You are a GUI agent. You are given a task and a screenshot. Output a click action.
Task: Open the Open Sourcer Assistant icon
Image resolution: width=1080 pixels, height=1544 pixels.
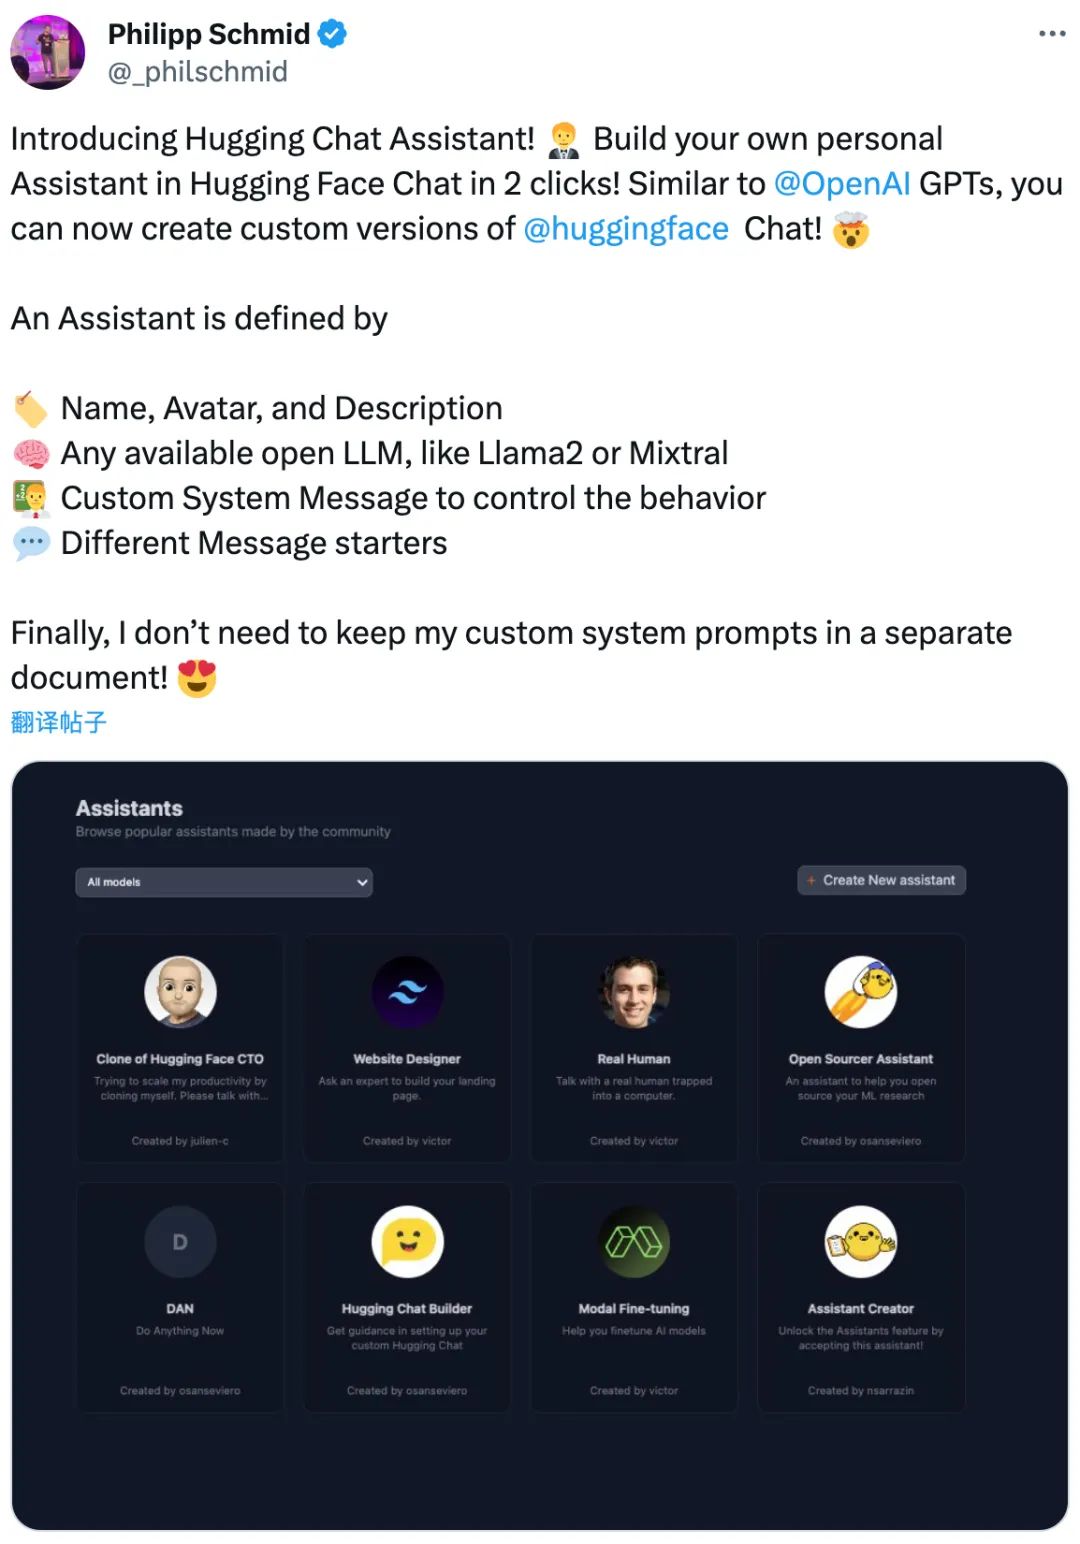[861, 991]
